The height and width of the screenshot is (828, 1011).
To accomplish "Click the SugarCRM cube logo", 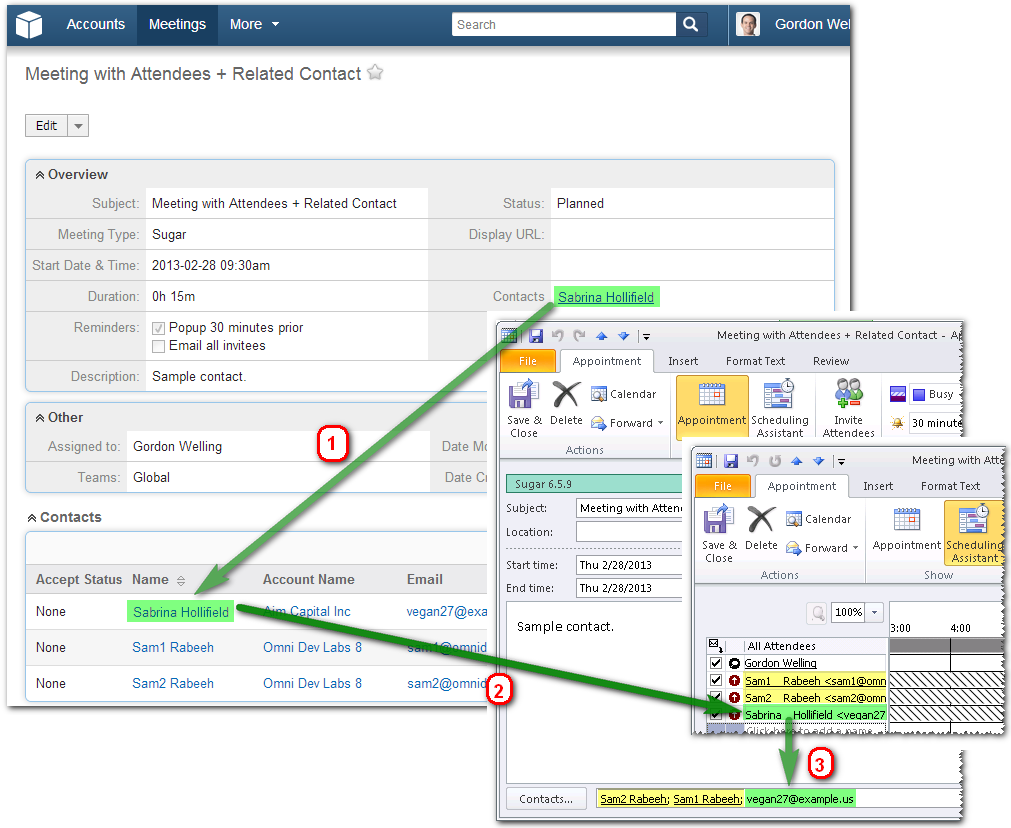I will (28, 25).
